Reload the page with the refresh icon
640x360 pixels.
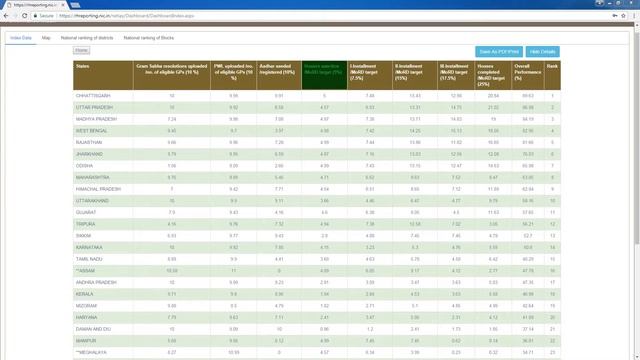[24, 16]
